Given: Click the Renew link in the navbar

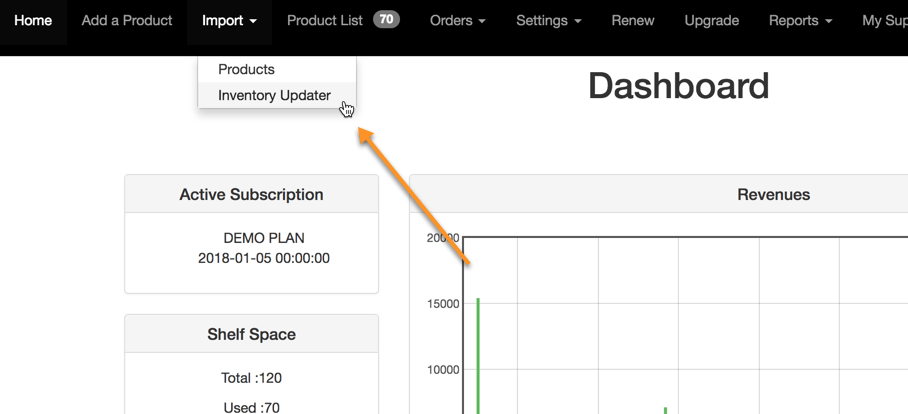Looking at the screenshot, I should pos(633,21).
